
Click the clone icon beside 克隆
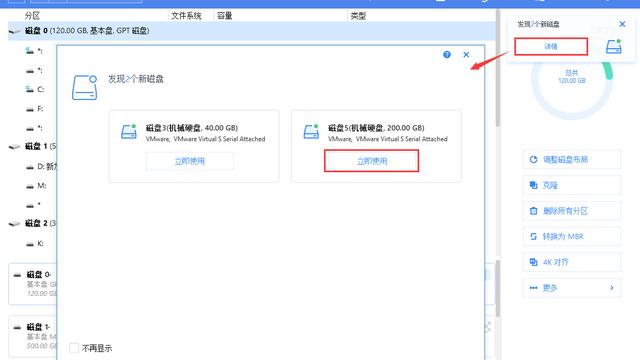[533, 185]
